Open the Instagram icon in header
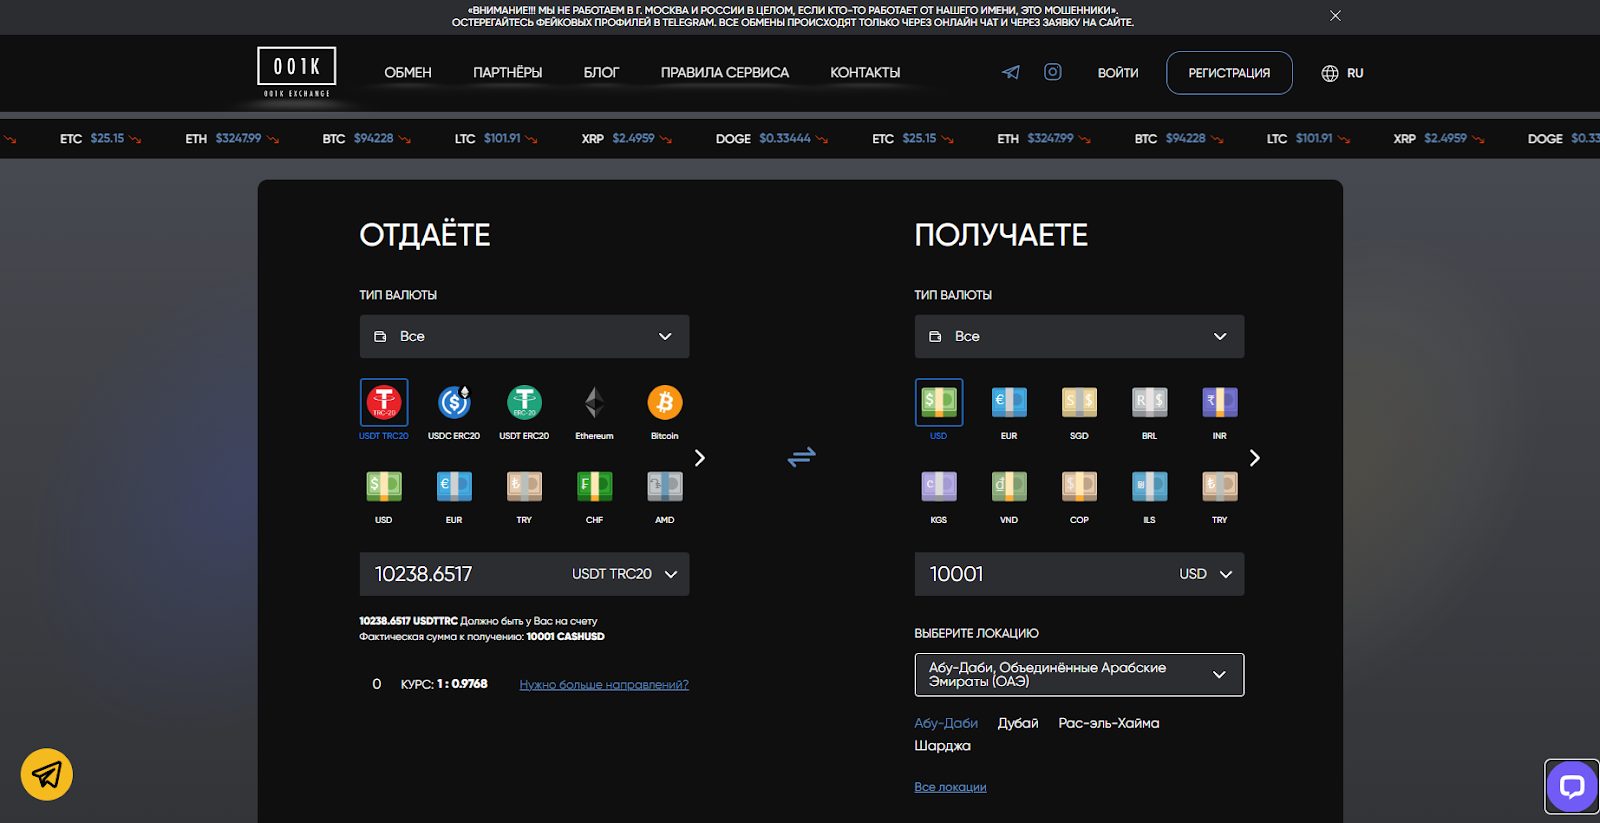This screenshot has width=1600, height=823. [1053, 72]
